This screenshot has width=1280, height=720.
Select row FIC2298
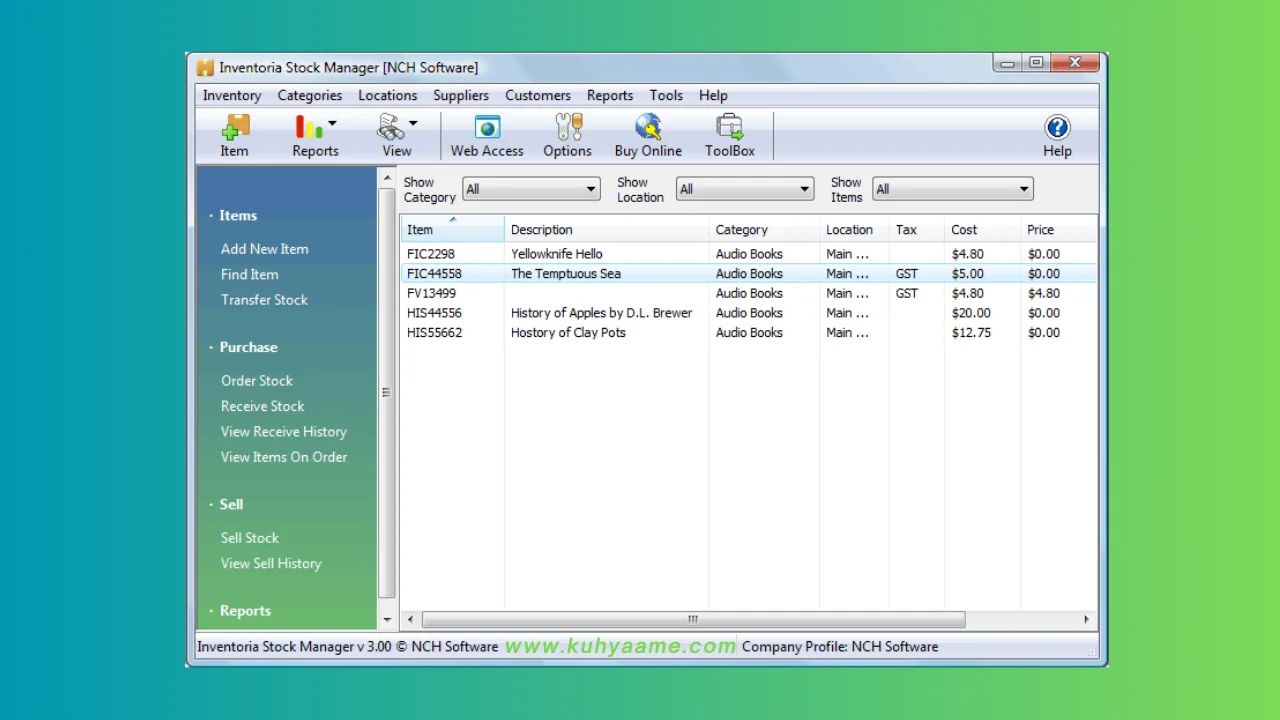pyautogui.click(x=749, y=254)
